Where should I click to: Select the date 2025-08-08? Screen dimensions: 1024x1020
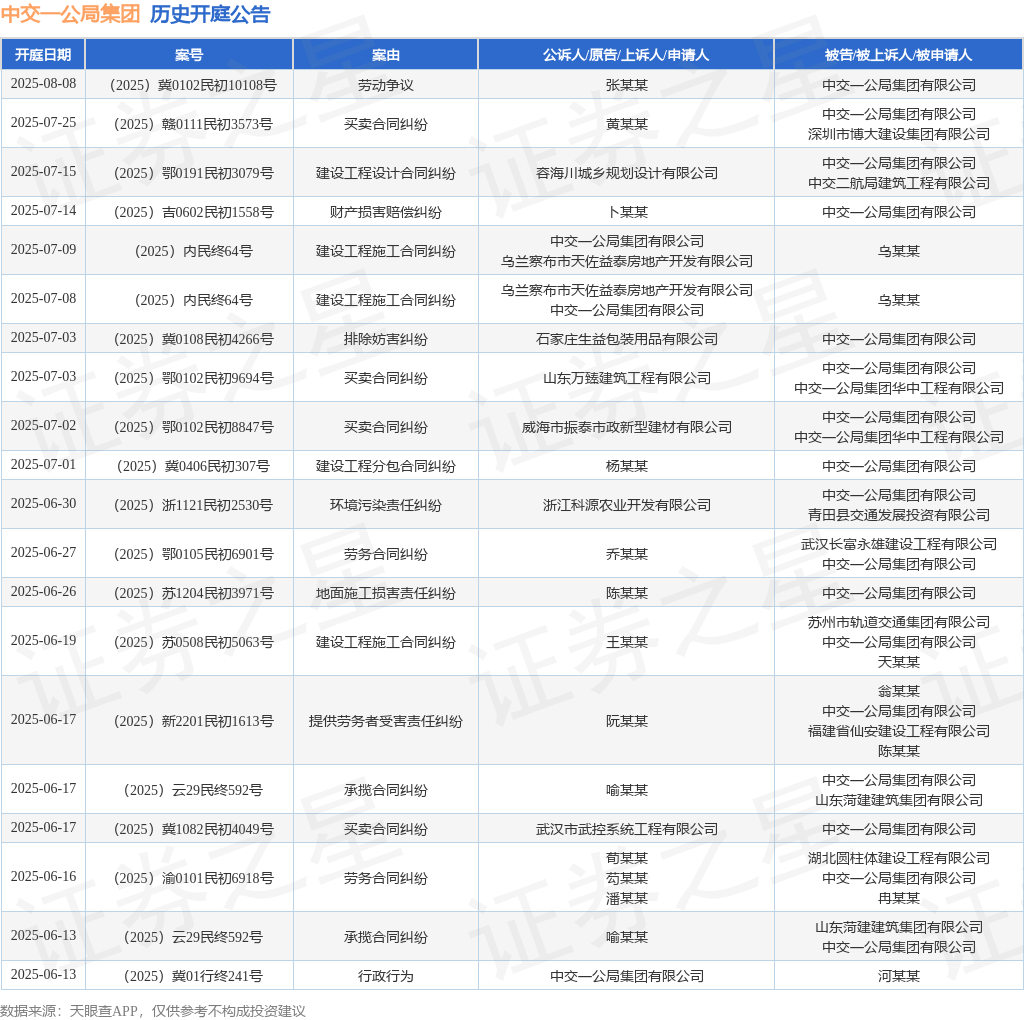43,84
